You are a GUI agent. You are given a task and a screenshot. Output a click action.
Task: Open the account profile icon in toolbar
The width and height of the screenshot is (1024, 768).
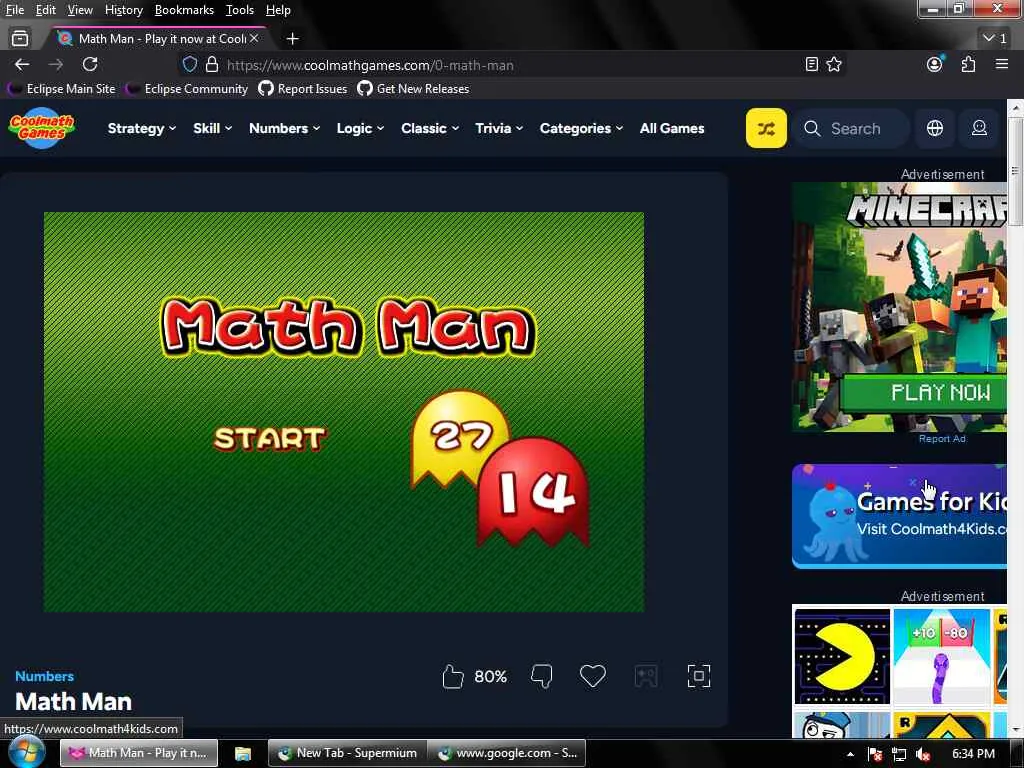(x=935, y=64)
